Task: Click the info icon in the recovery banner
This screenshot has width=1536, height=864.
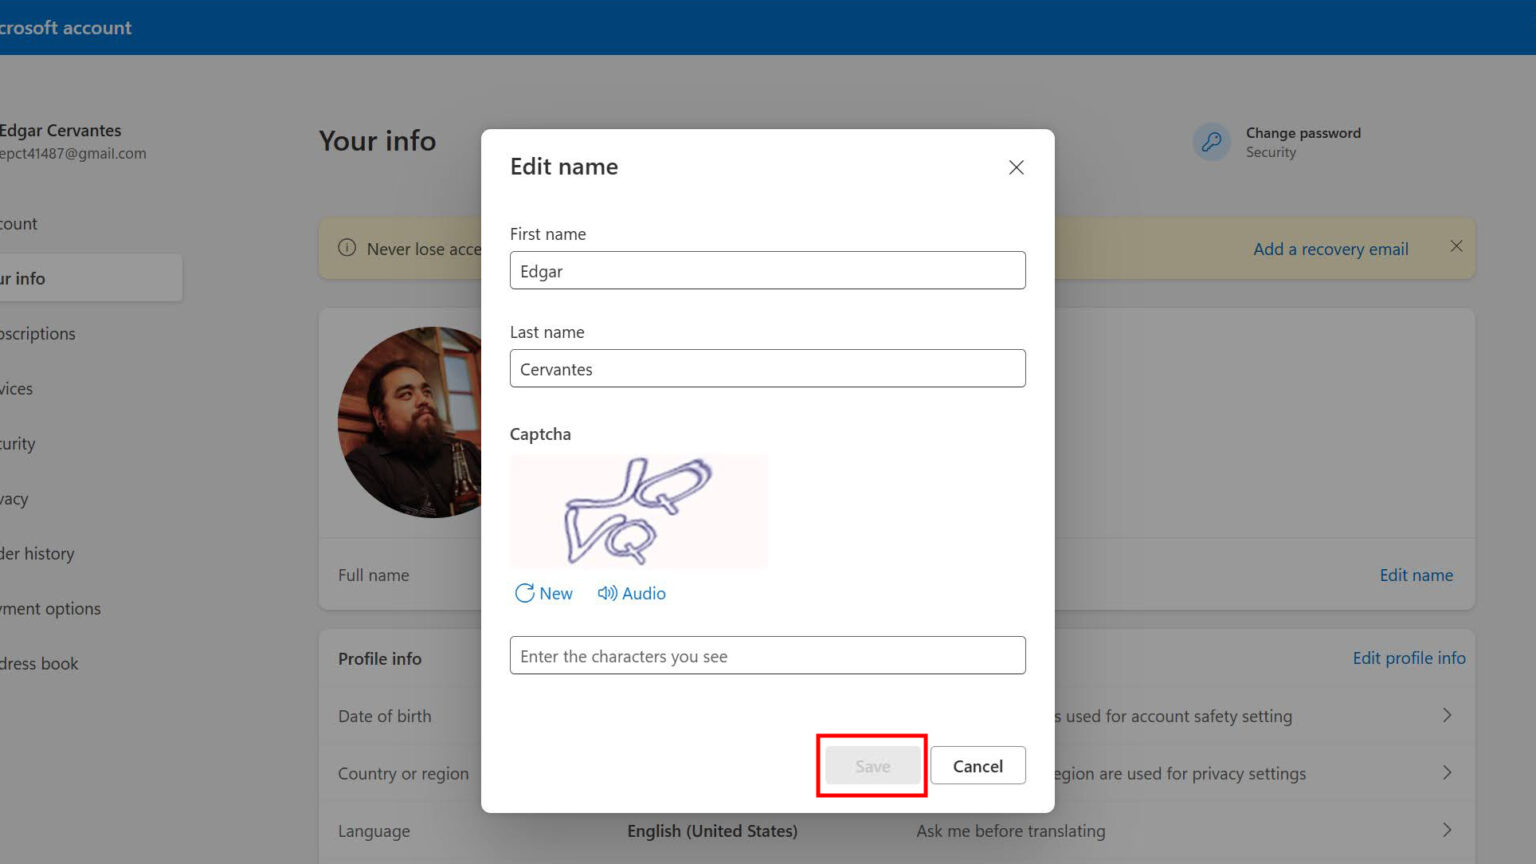Action: point(347,248)
